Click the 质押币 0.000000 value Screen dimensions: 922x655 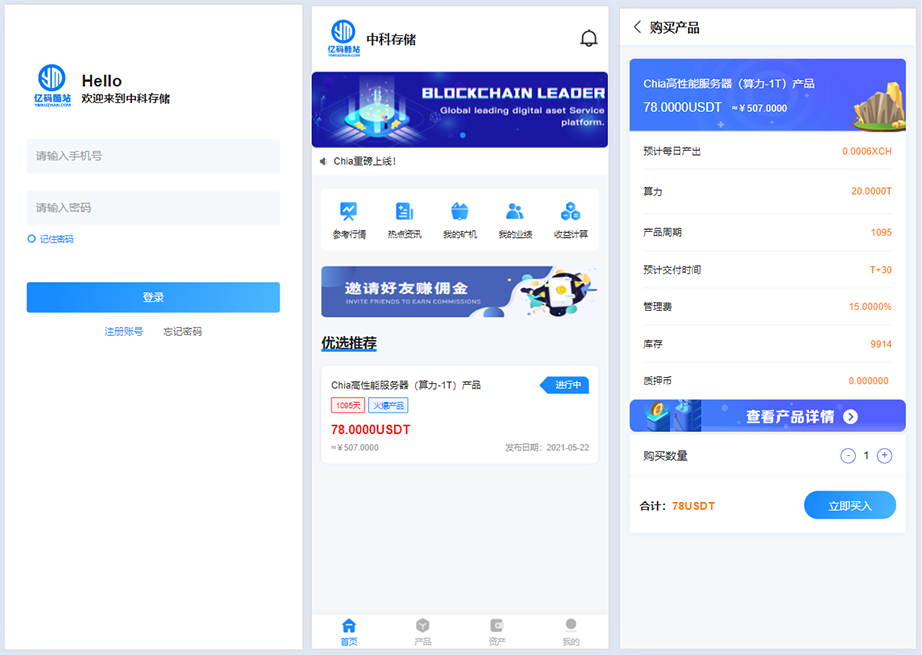(x=868, y=381)
